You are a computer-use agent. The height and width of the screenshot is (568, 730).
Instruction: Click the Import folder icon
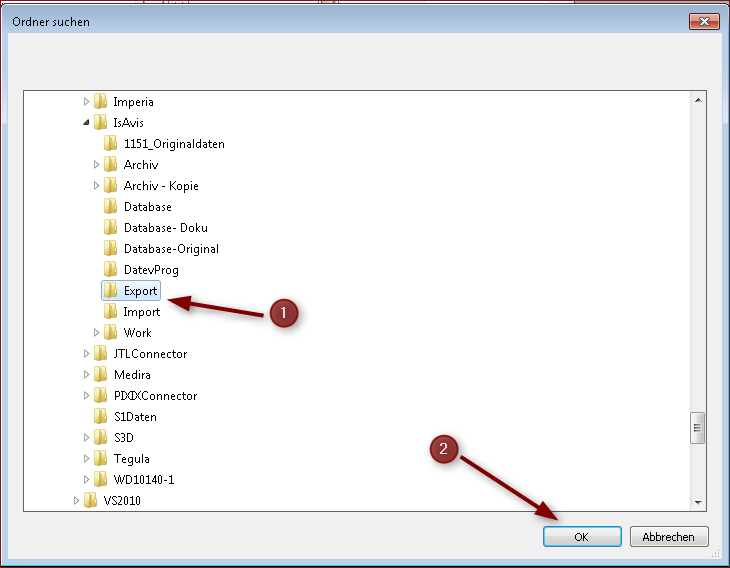coord(111,312)
